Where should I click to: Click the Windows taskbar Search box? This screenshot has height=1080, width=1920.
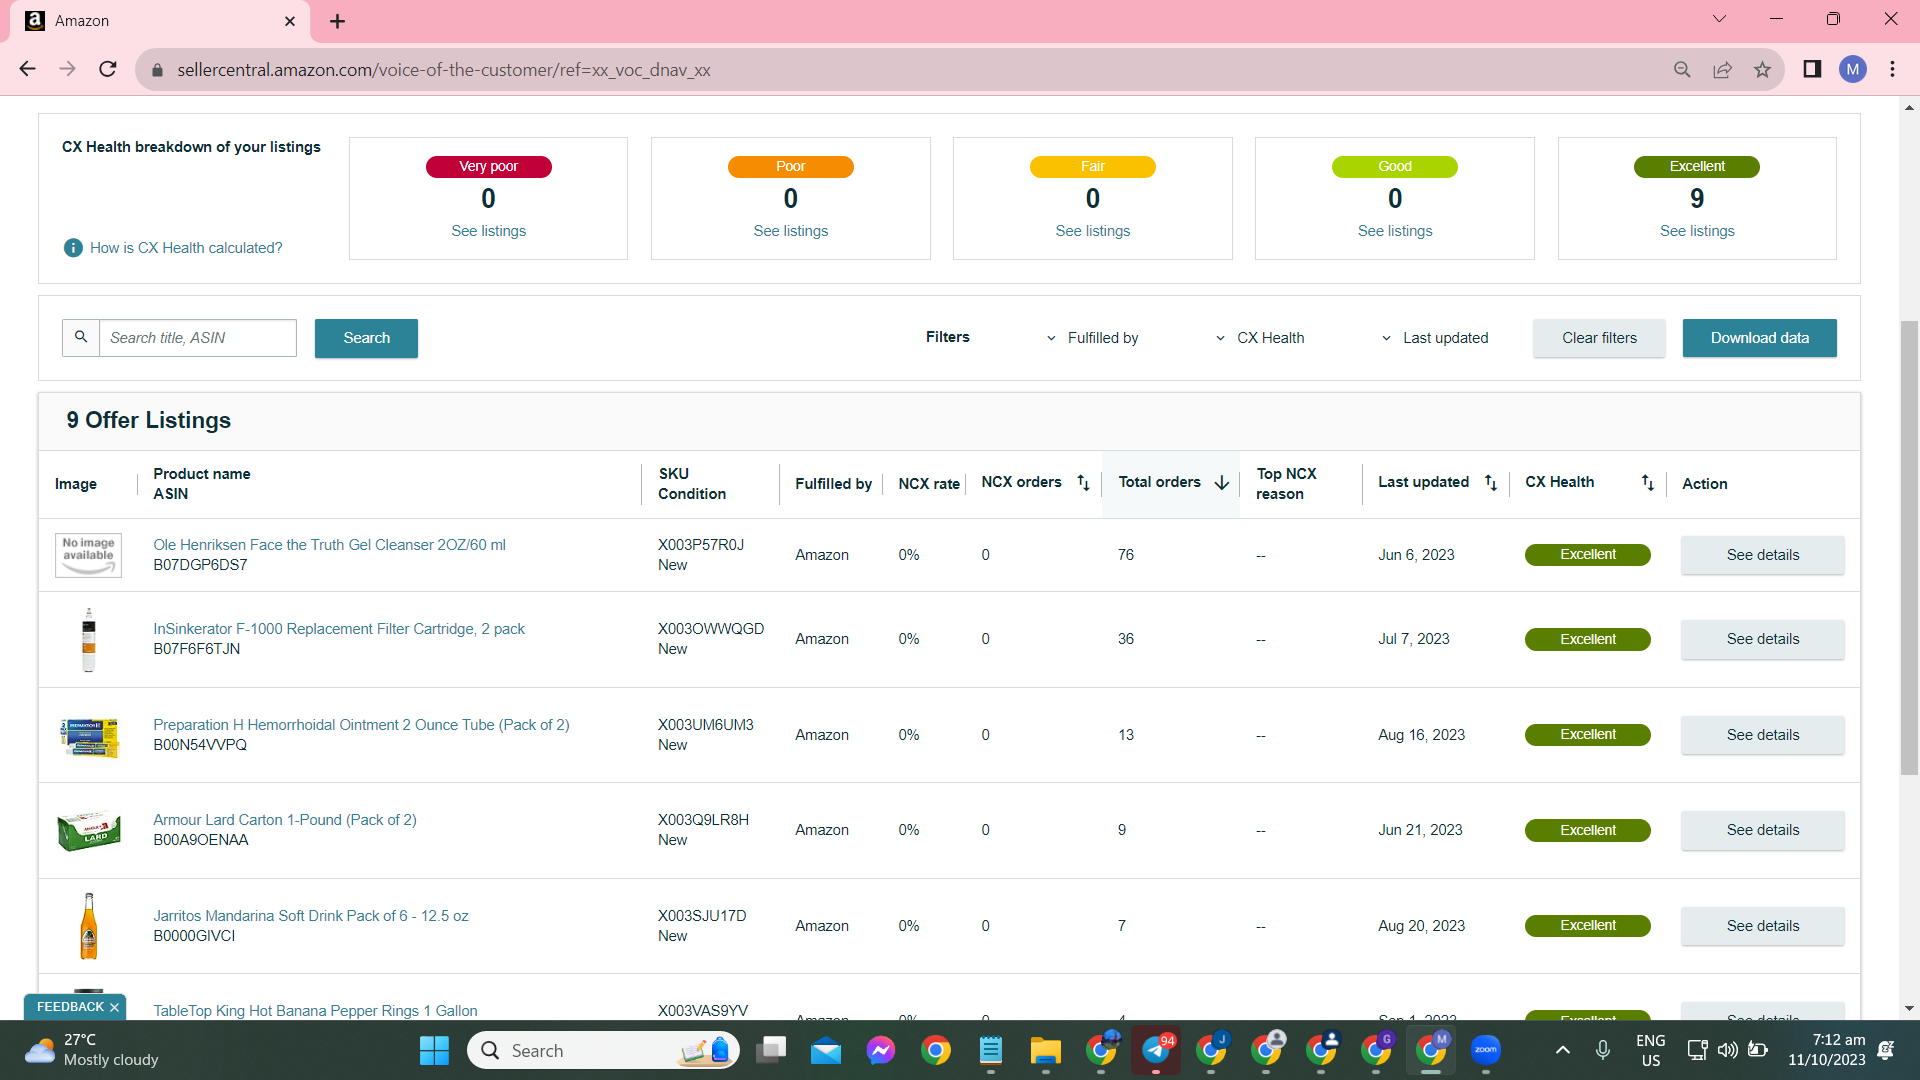coord(603,1050)
